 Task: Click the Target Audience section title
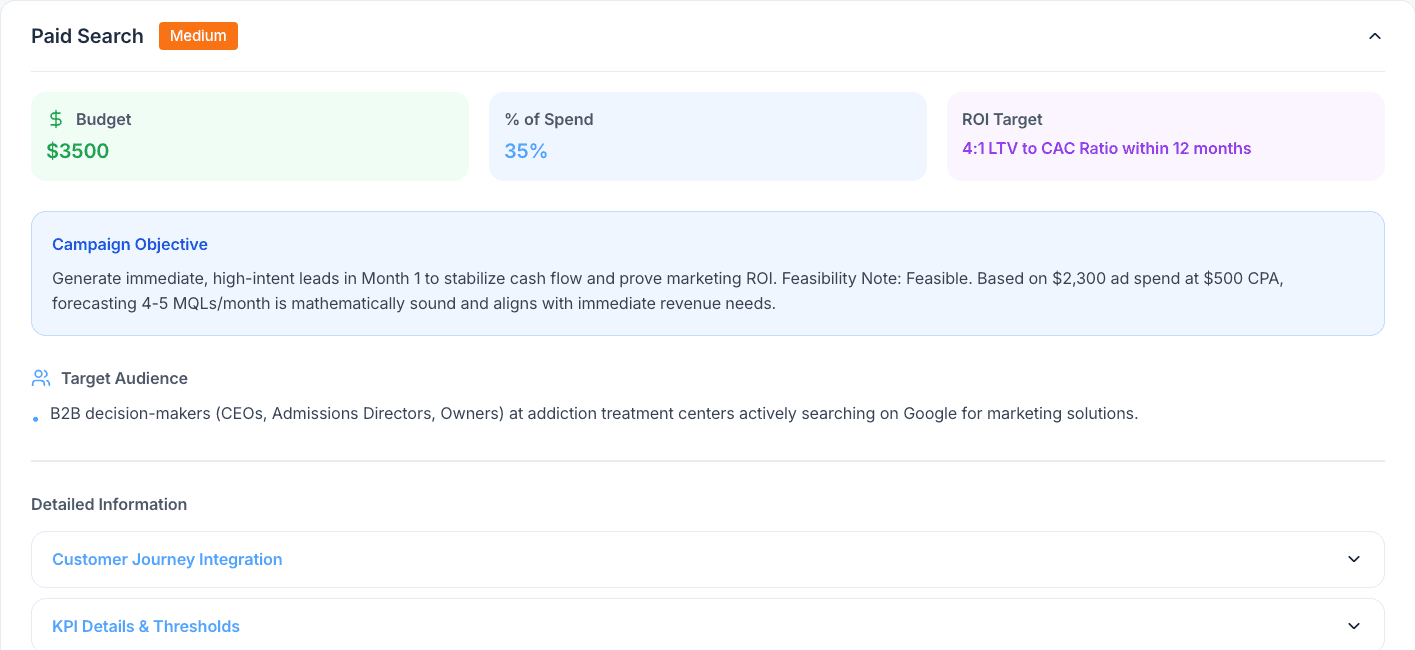tap(123, 378)
